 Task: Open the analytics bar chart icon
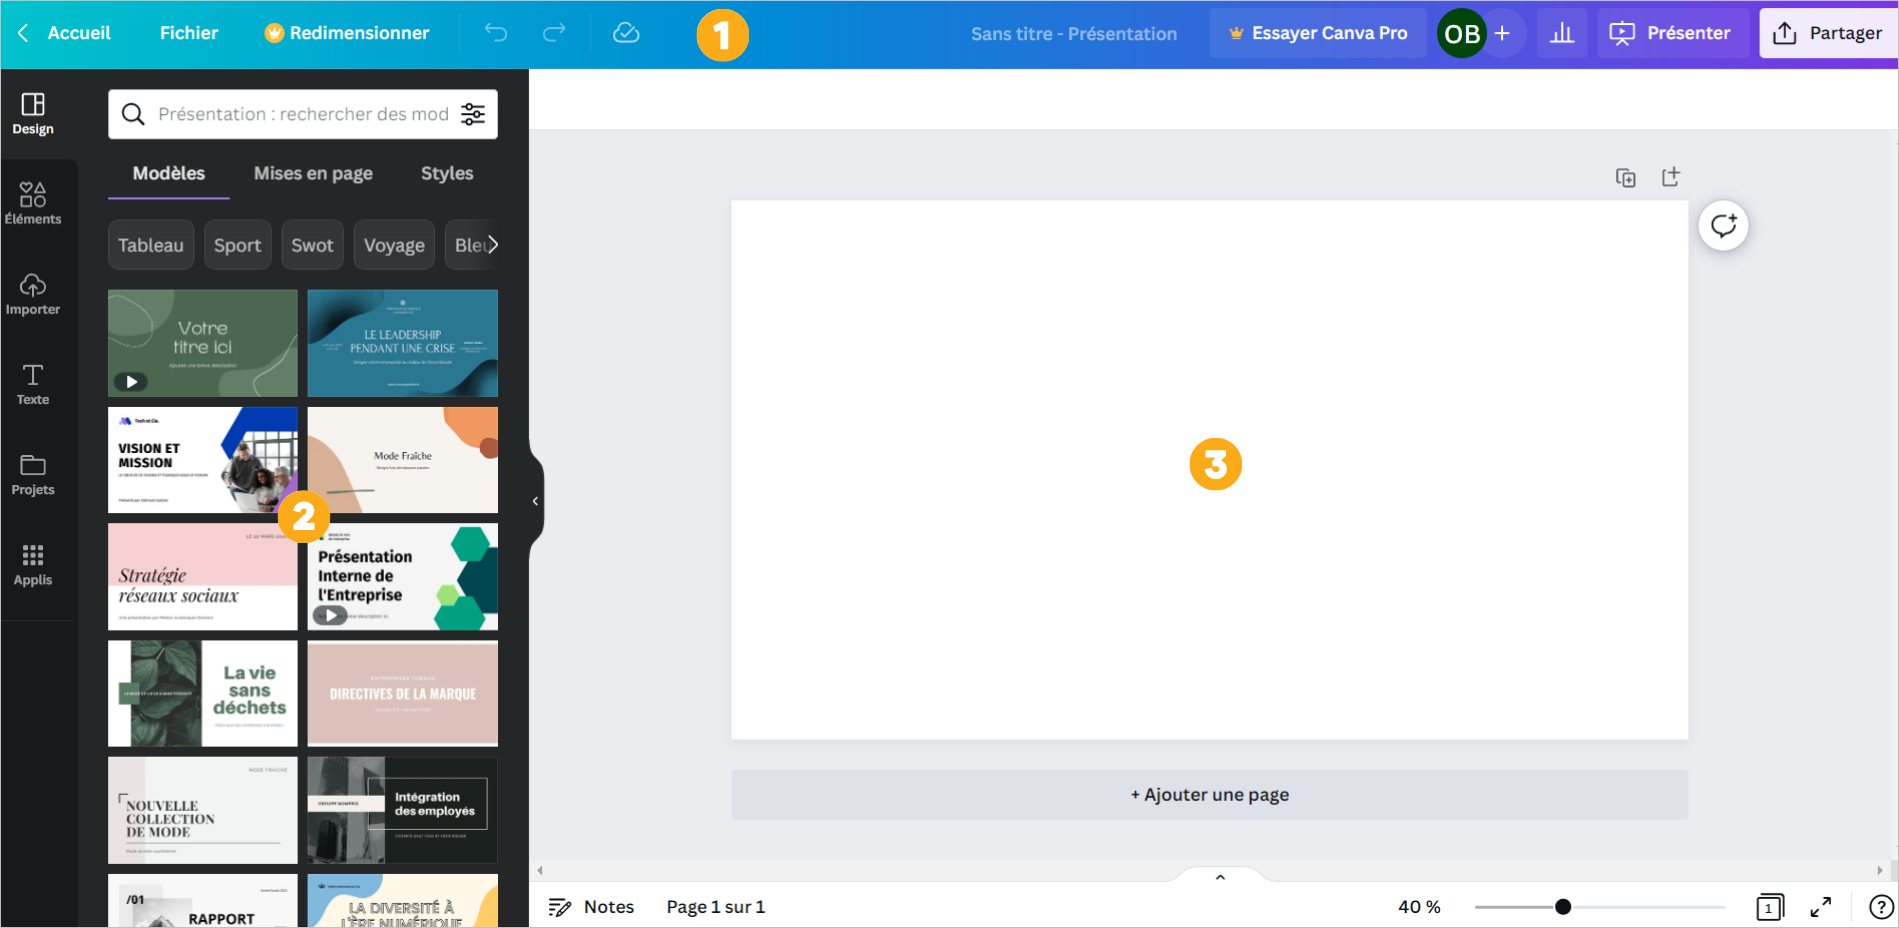[x=1561, y=33]
